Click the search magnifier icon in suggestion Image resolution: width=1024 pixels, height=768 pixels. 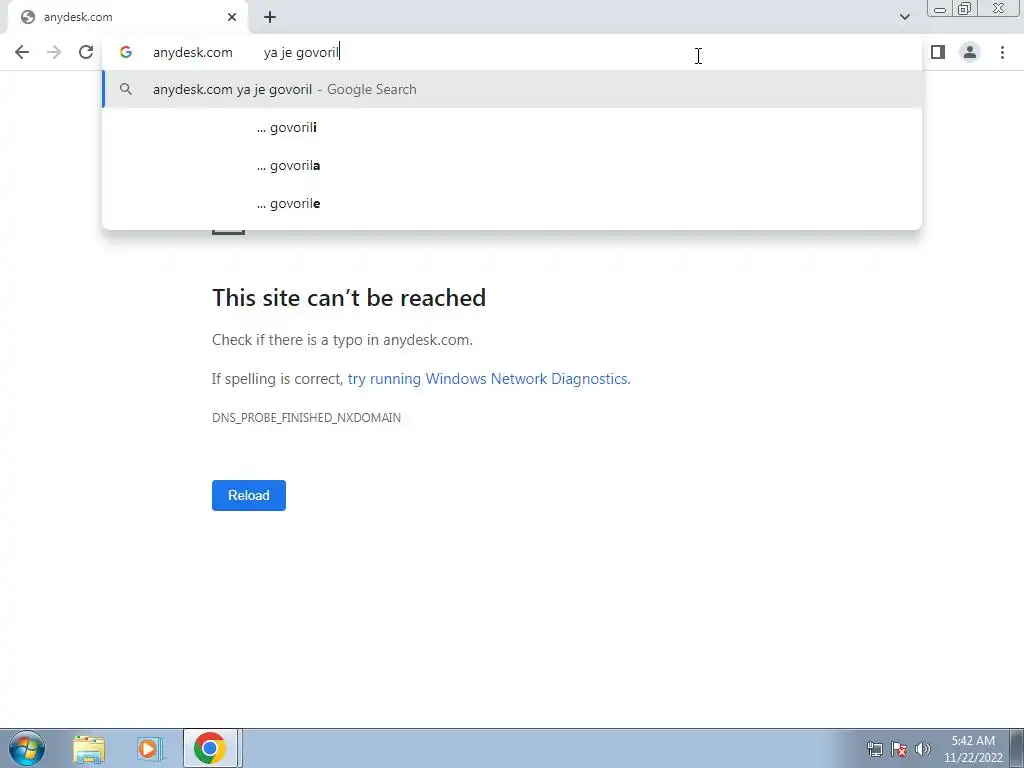[x=126, y=89]
